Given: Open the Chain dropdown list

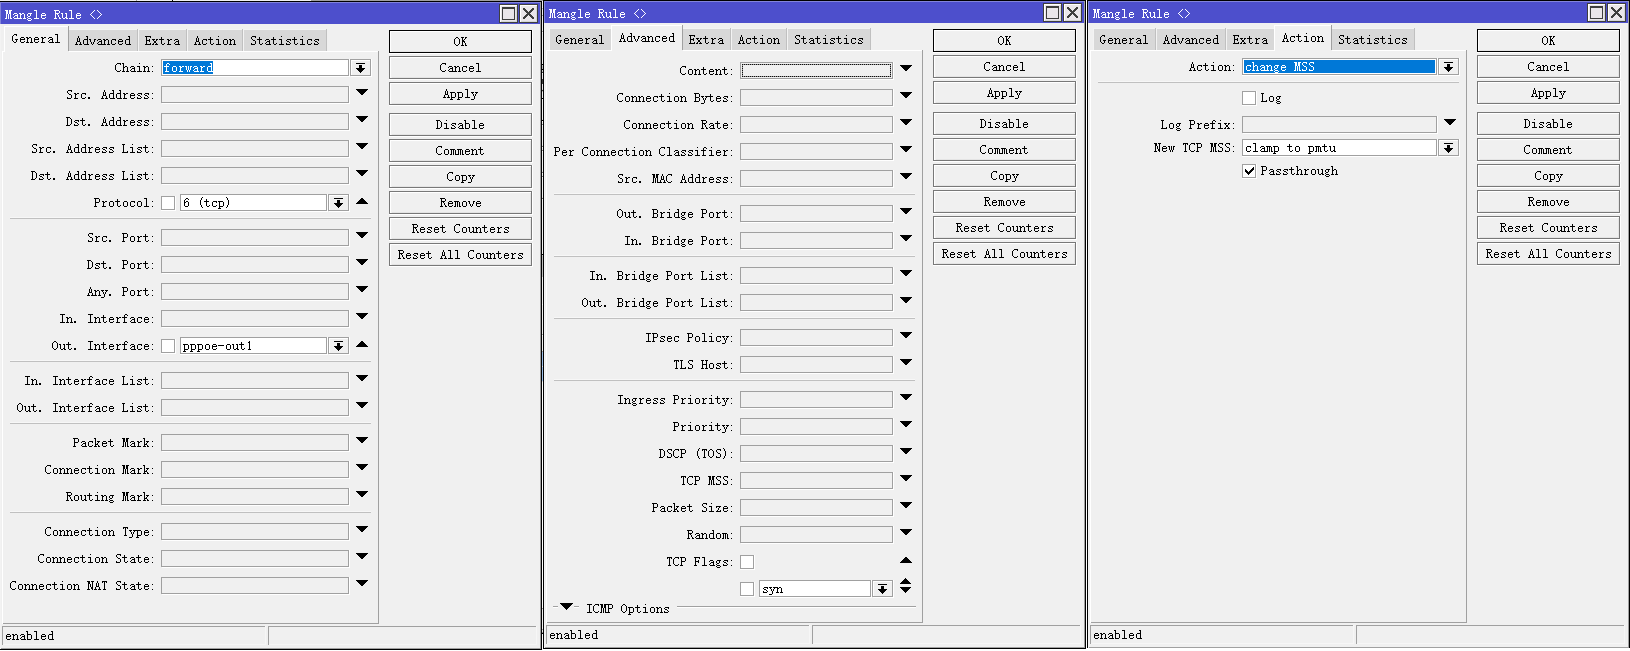Looking at the screenshot, I should click(361, 68).
